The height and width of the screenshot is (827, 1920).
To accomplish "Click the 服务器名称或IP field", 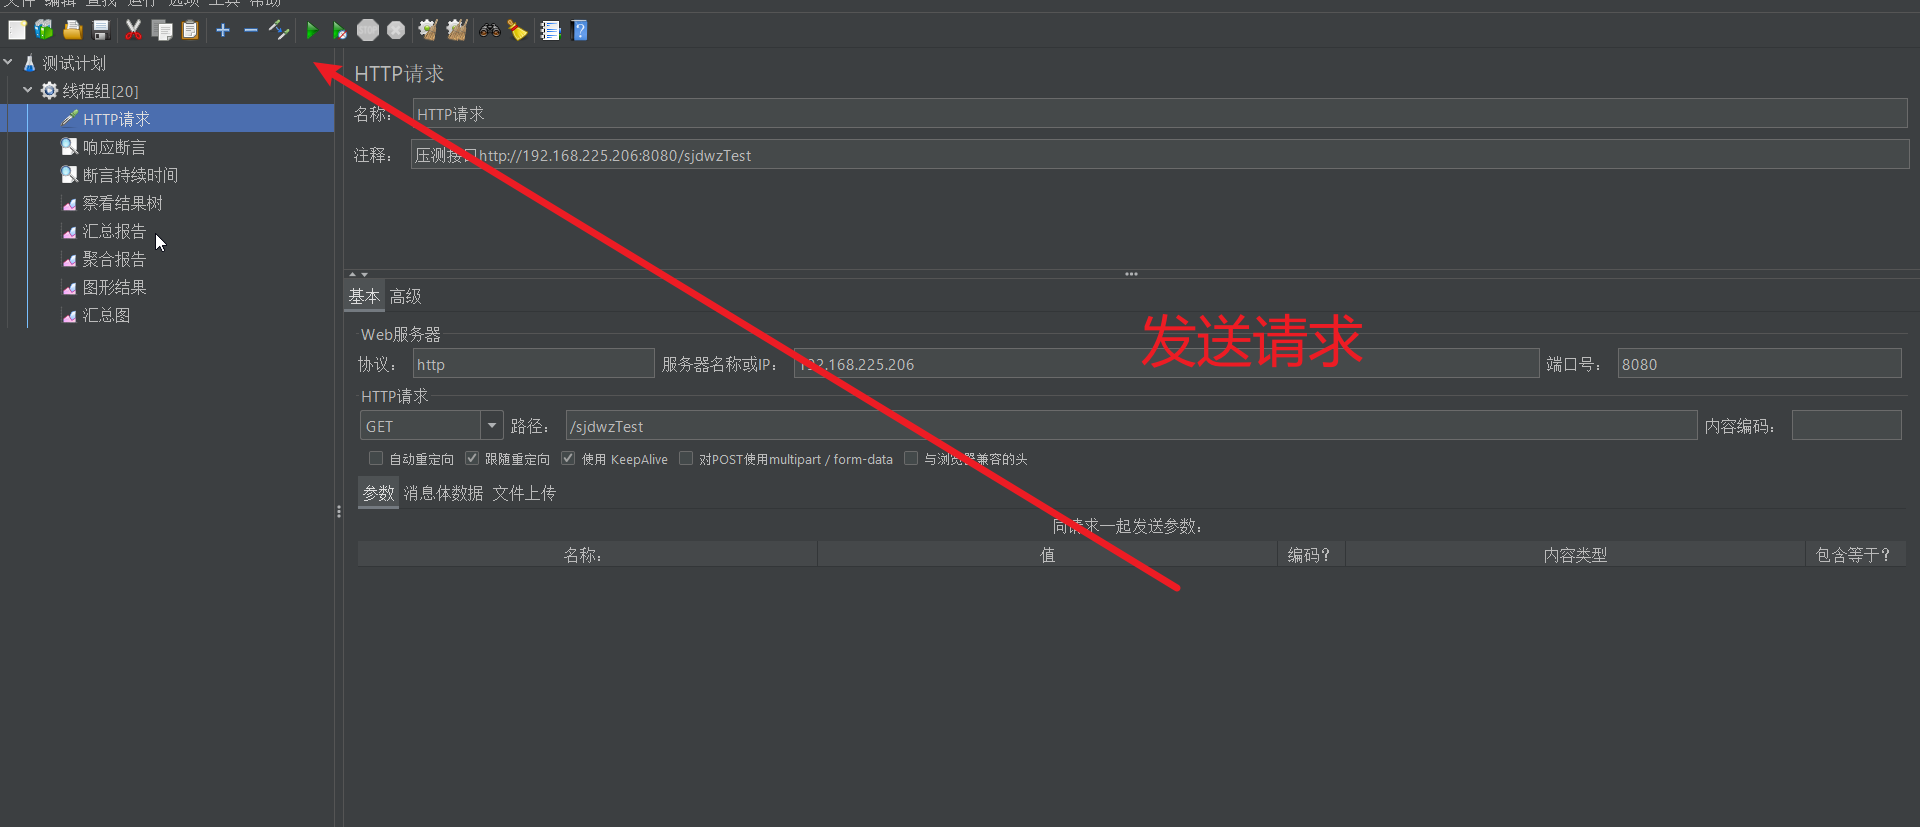I will [1166, 364].
